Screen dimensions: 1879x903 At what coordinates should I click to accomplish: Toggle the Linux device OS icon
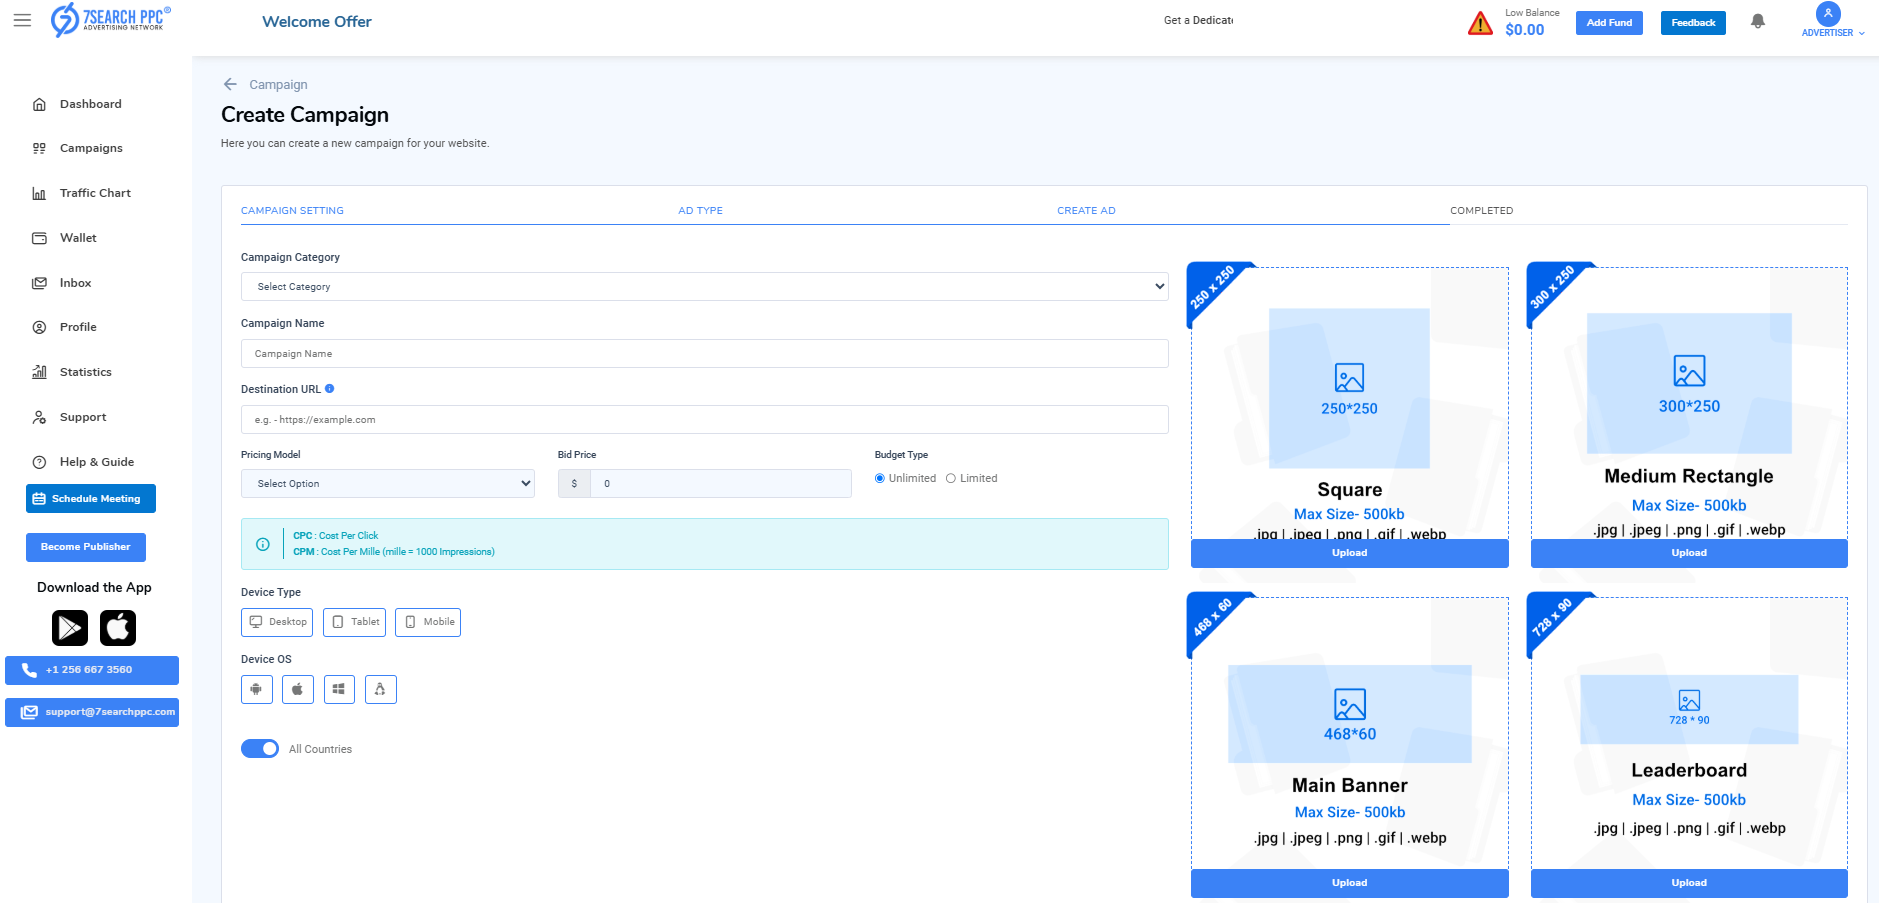381,689
